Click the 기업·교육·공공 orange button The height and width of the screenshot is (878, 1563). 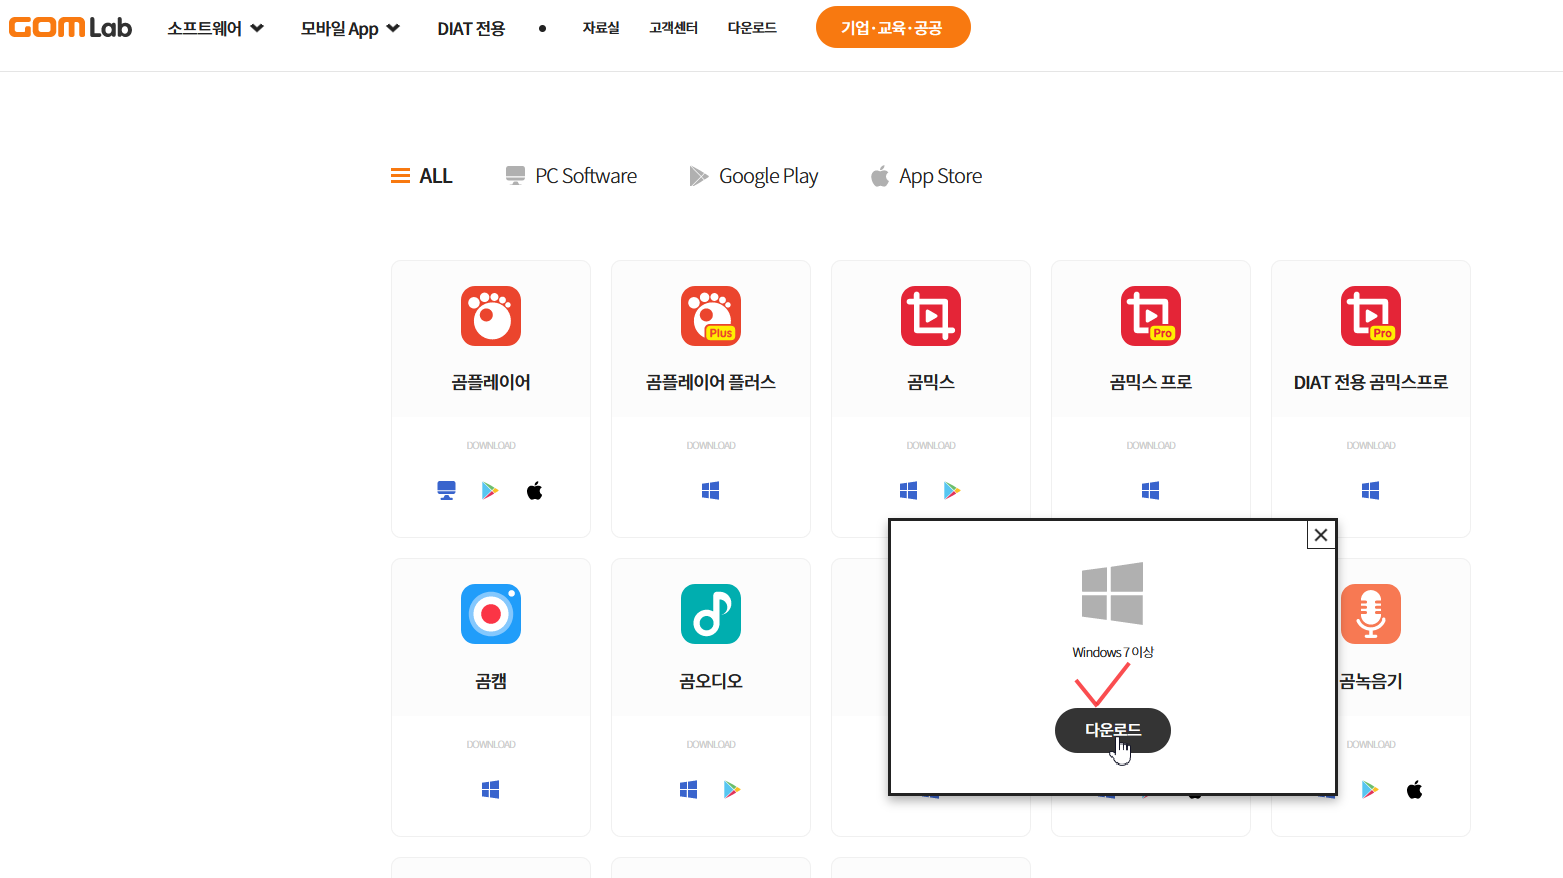893,27
